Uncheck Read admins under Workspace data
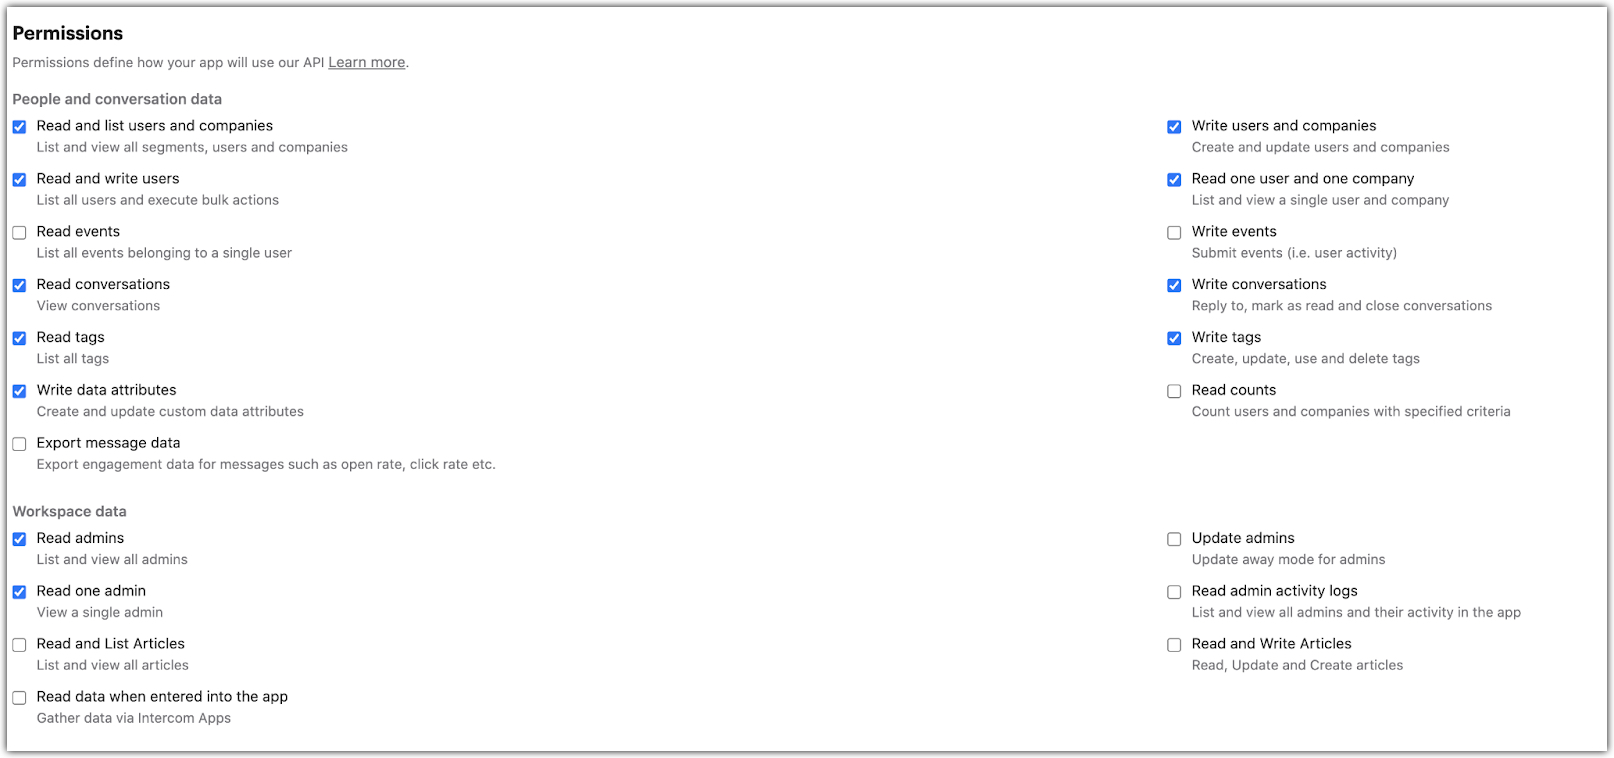The height and width of the screenshot is (758, 1614). pos(19,539)
